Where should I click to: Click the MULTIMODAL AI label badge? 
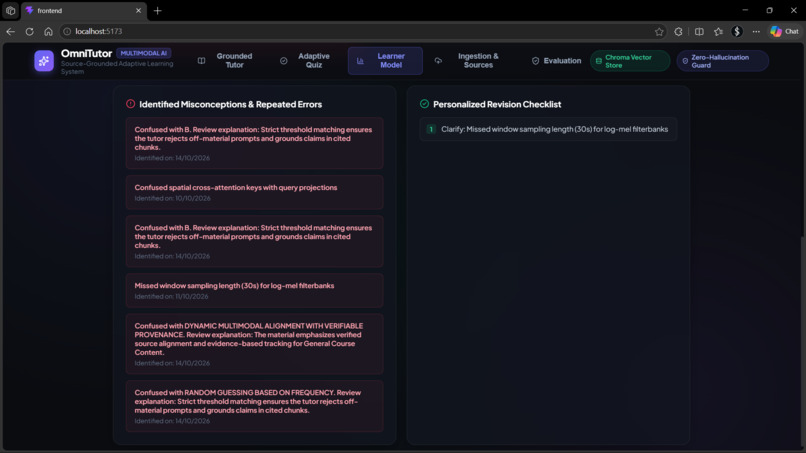(x=143, y=53)
